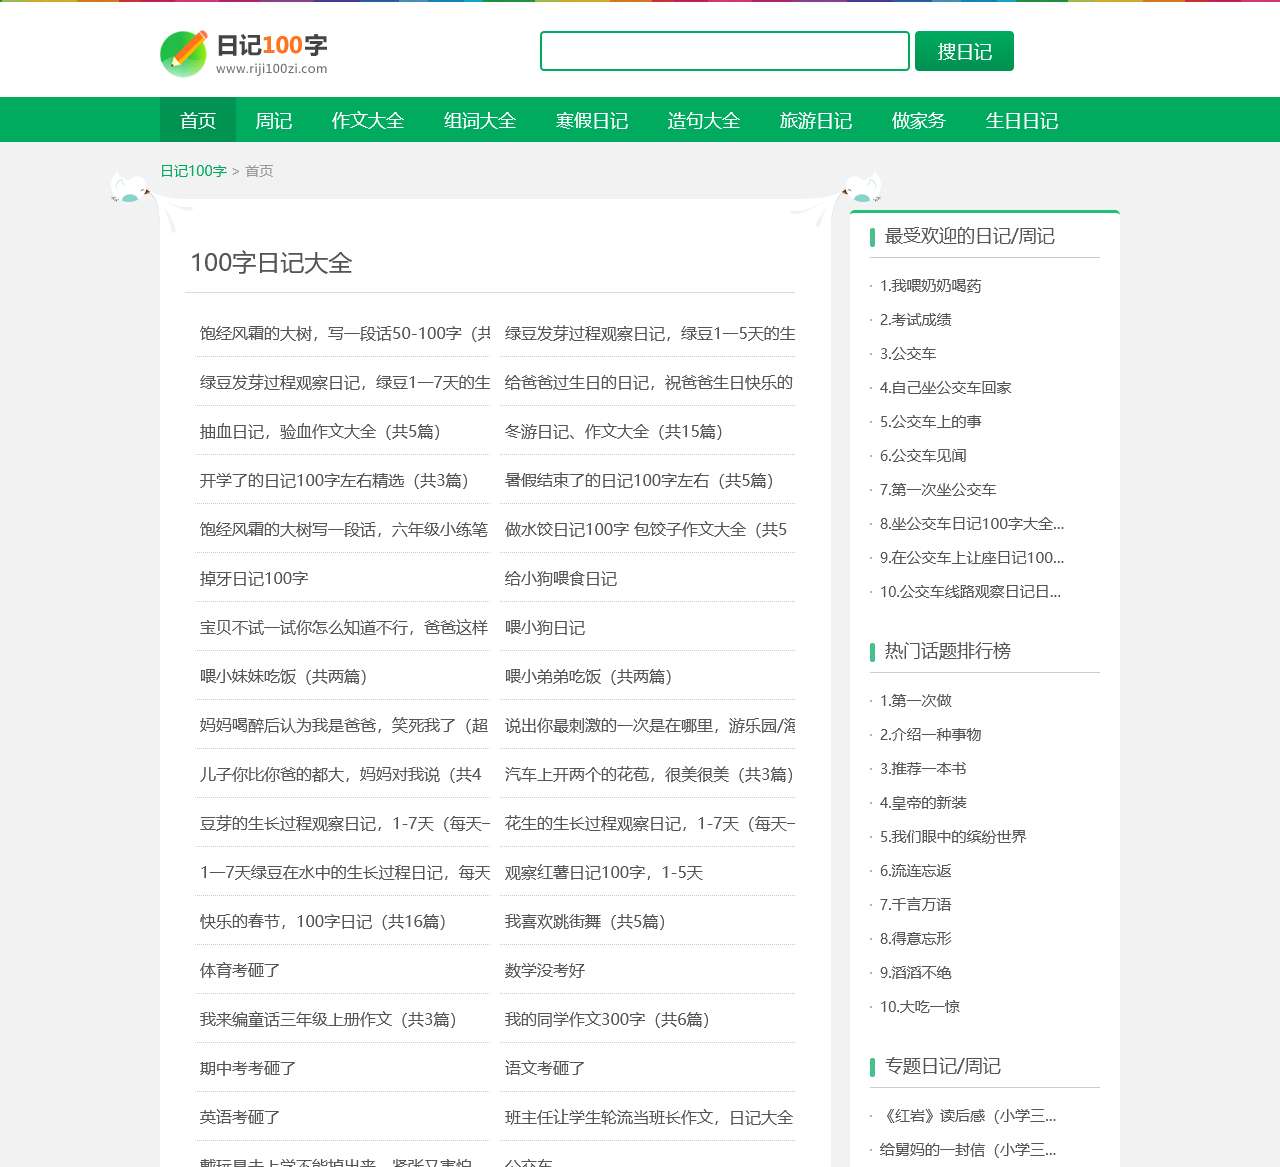The image size is (1280, 1167).
Task: Open the 《红岩》读后感 special topic
Action: [x=968, y=1115]
